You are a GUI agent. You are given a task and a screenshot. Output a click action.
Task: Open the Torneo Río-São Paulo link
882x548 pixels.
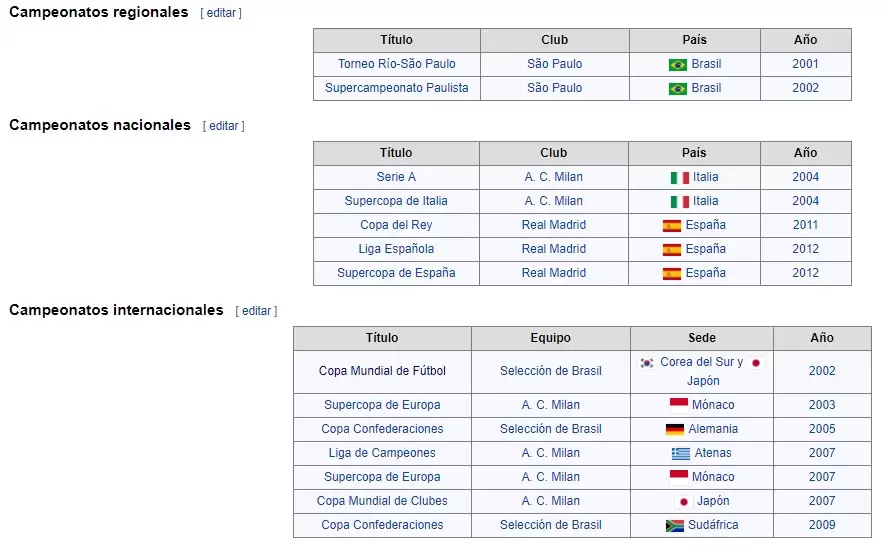(397, 64)
